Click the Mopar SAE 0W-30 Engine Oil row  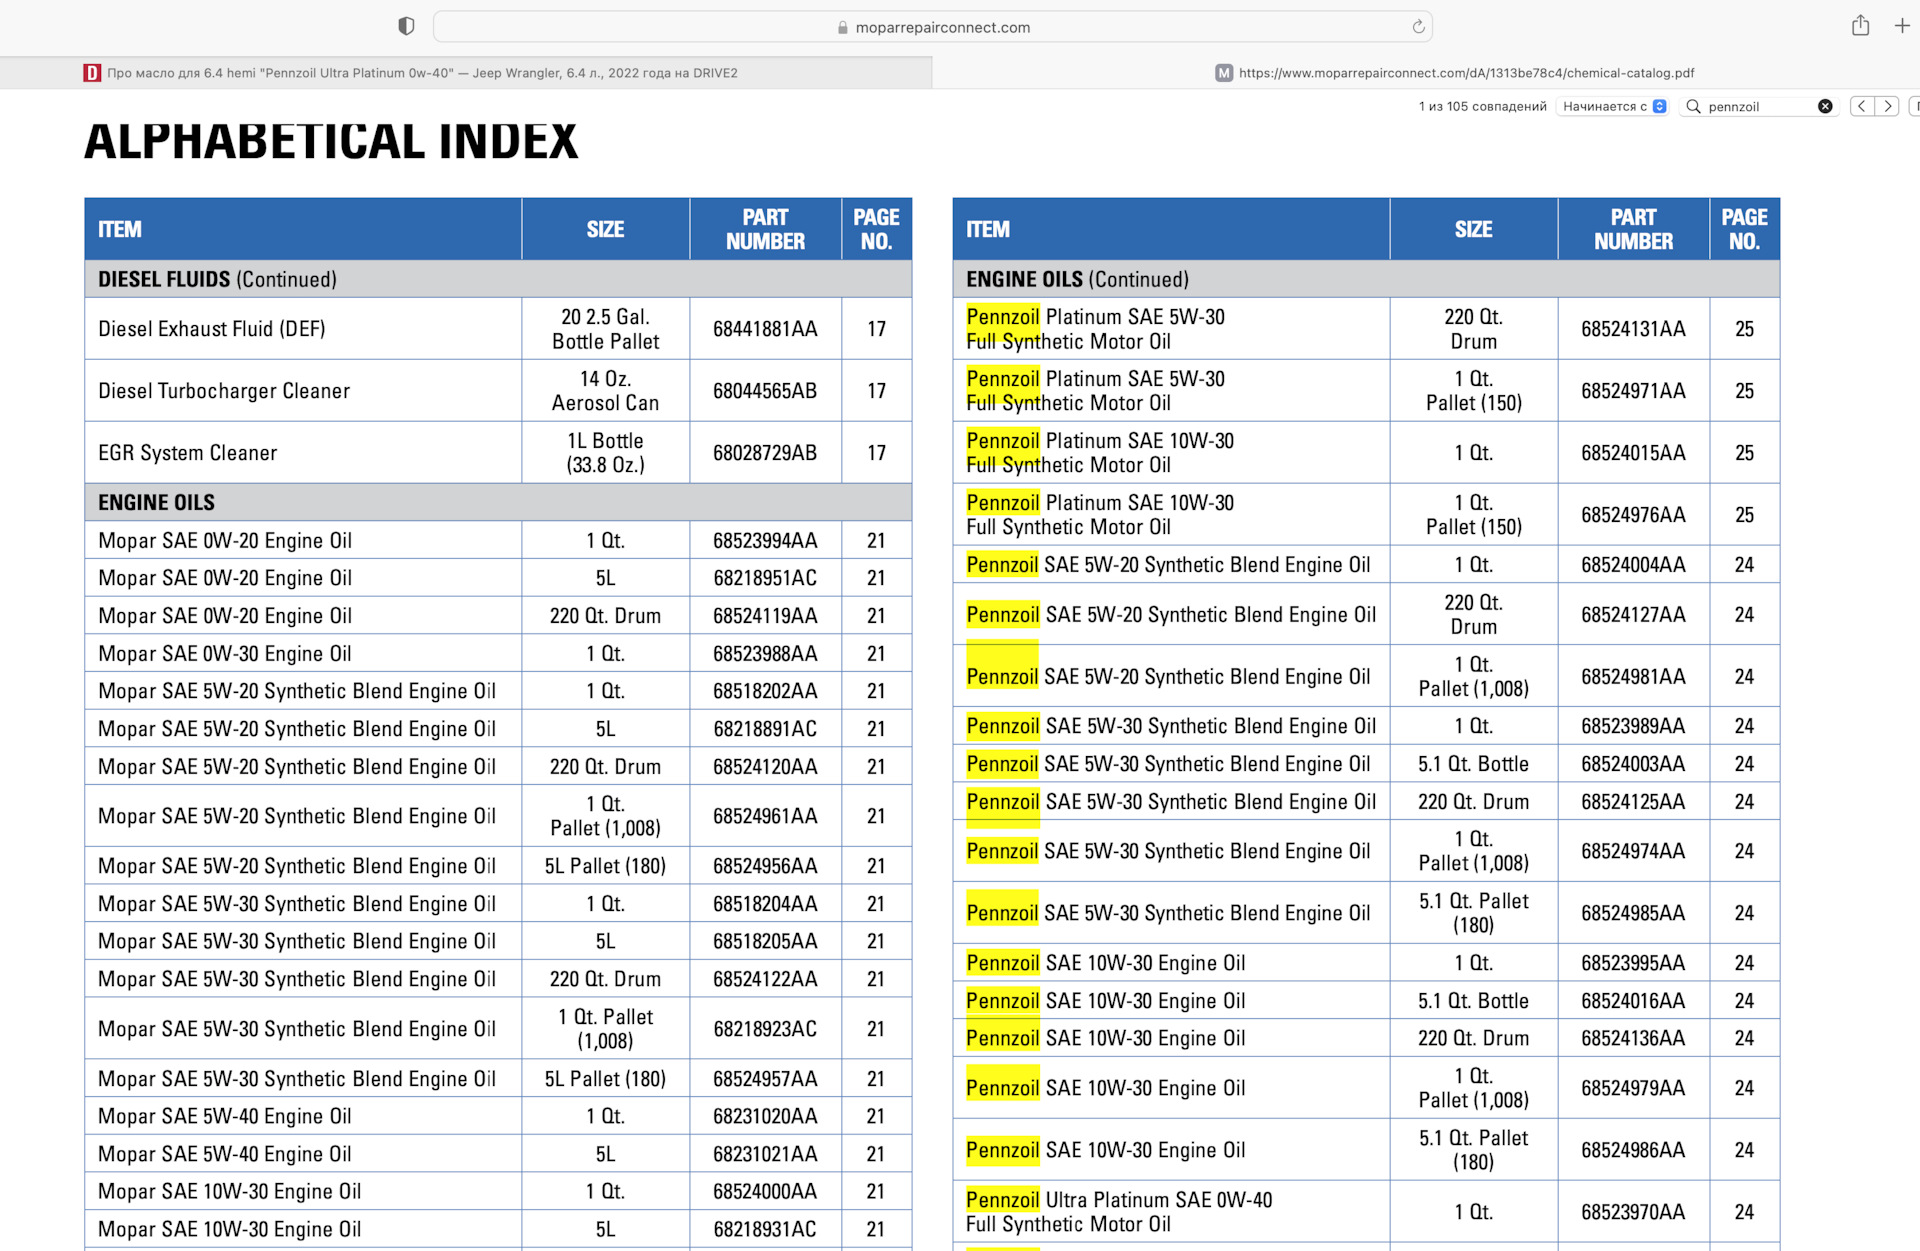pyautogui.click(x=225, y=654)
